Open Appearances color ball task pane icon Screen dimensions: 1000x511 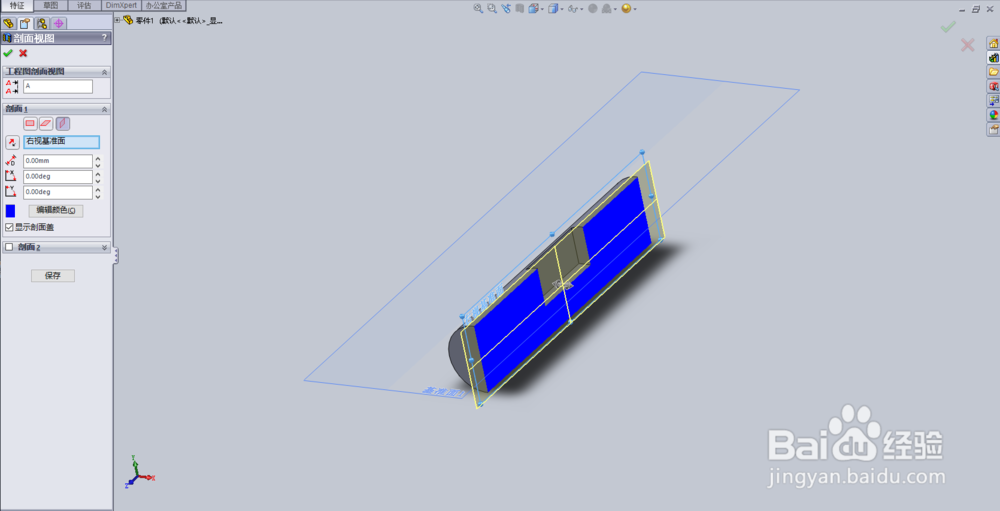(x=993, y=115)
